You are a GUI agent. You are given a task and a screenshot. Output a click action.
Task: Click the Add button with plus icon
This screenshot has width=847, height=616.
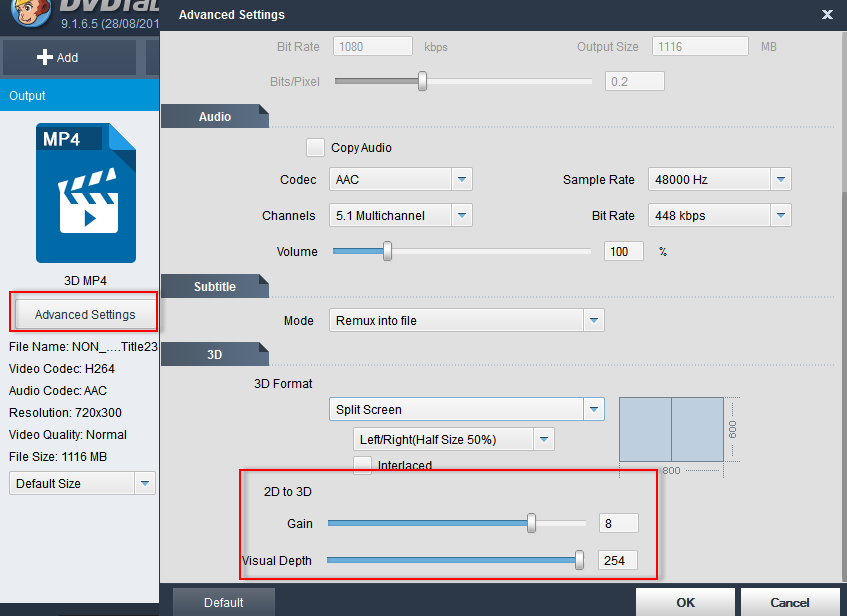(58, 57)
